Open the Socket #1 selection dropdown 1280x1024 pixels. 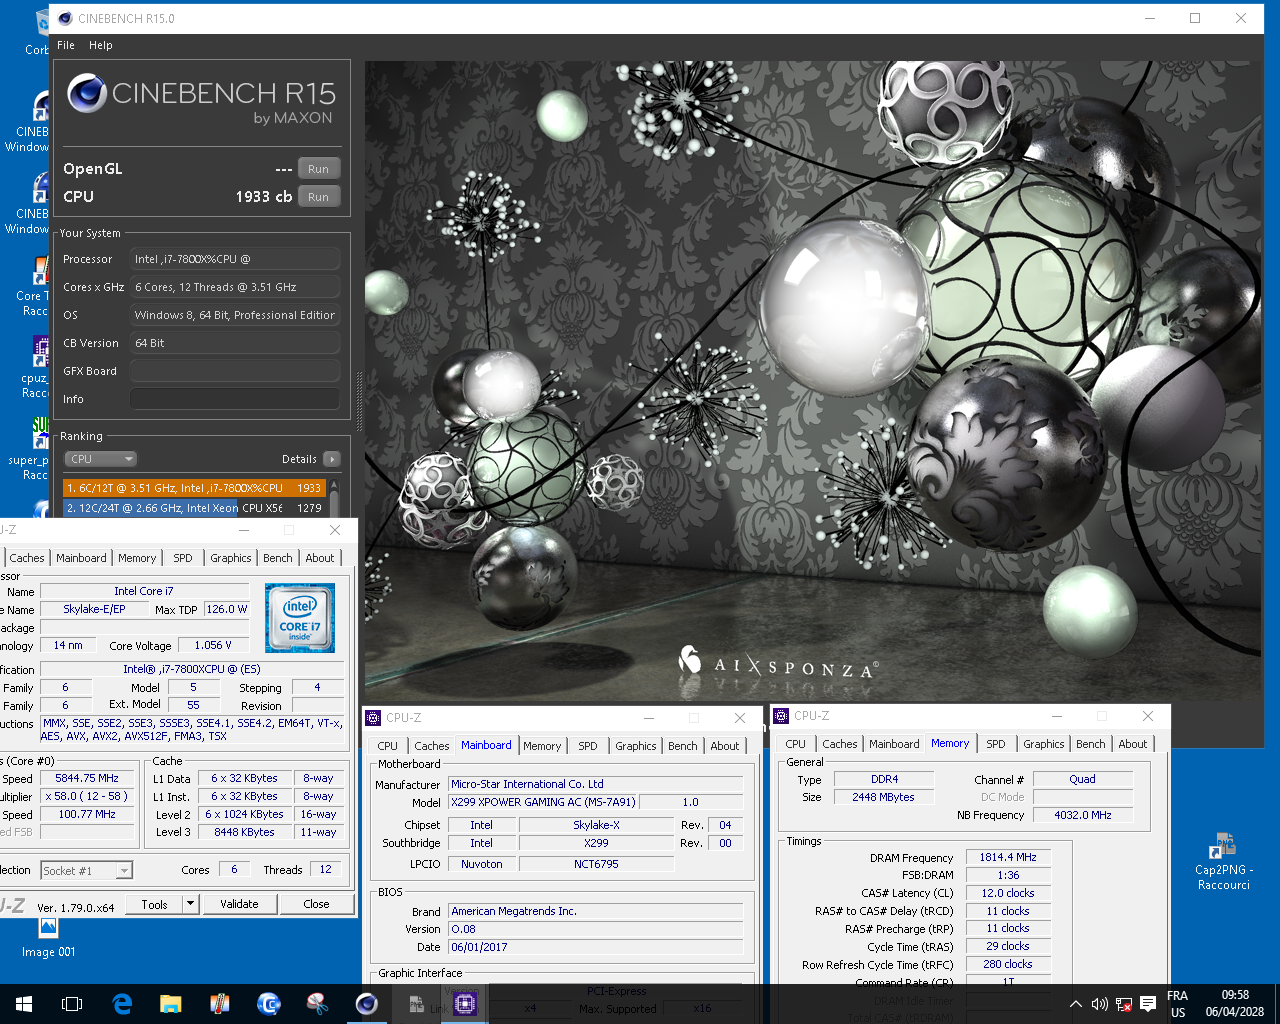pos(86,870)
